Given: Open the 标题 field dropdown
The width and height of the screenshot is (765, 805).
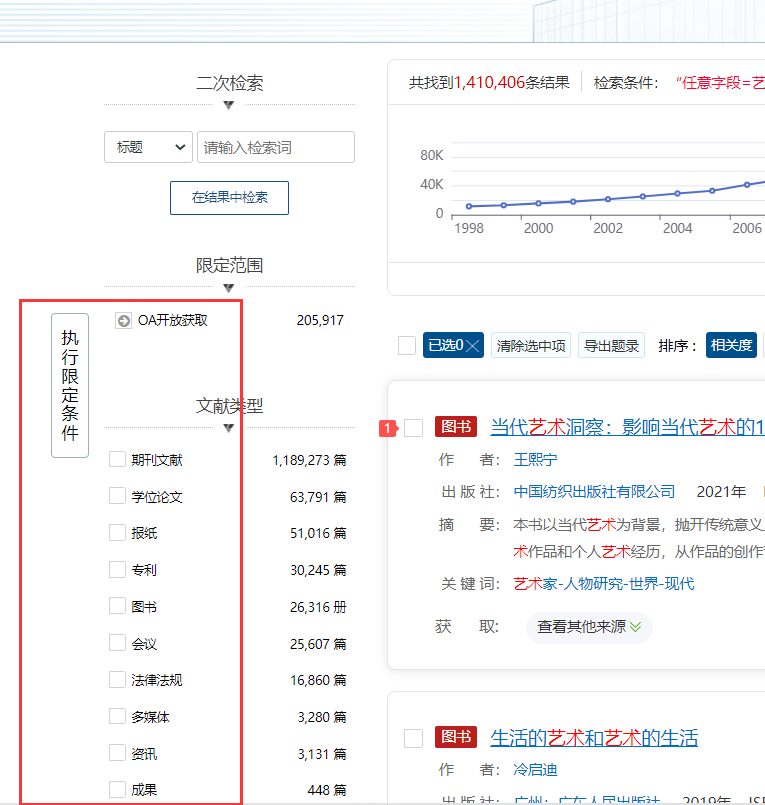Looking at the screenshot, I should [x=148, y=147].
